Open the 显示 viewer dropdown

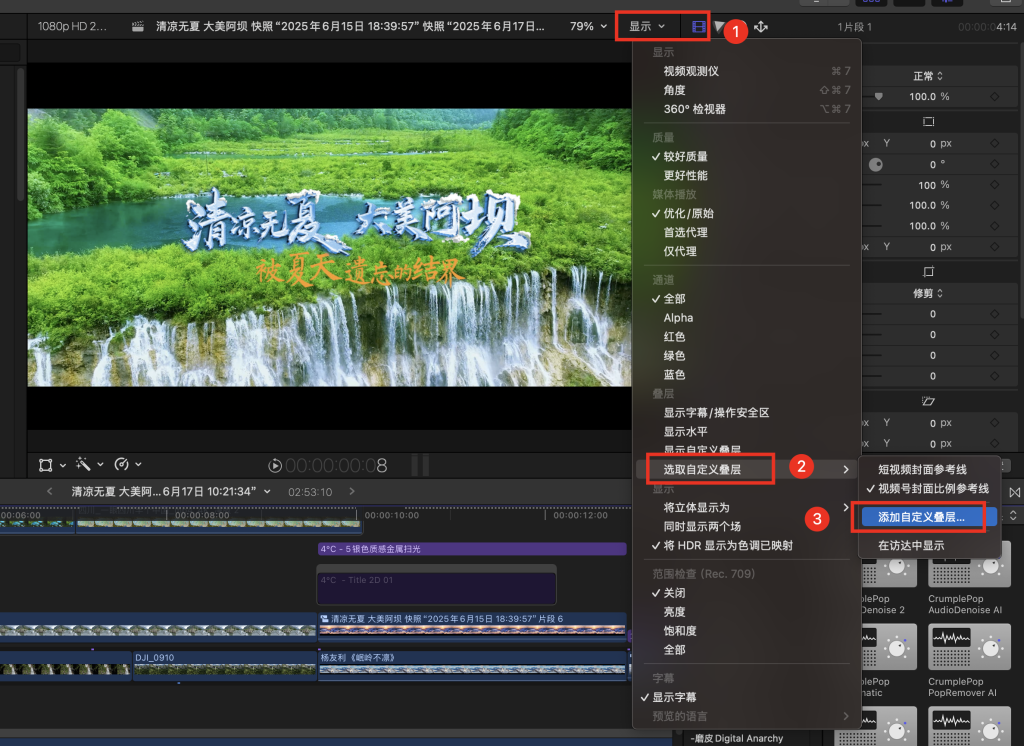[646, 26]
